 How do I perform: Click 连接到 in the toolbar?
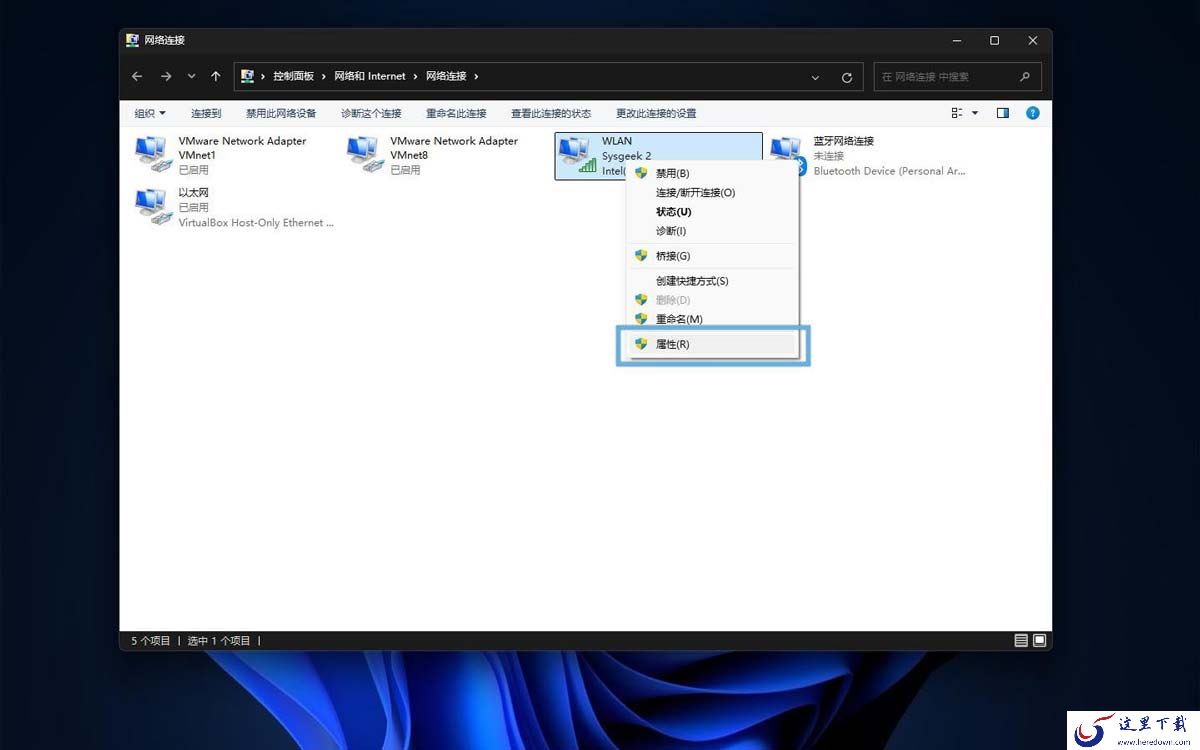tap(206, 113)
